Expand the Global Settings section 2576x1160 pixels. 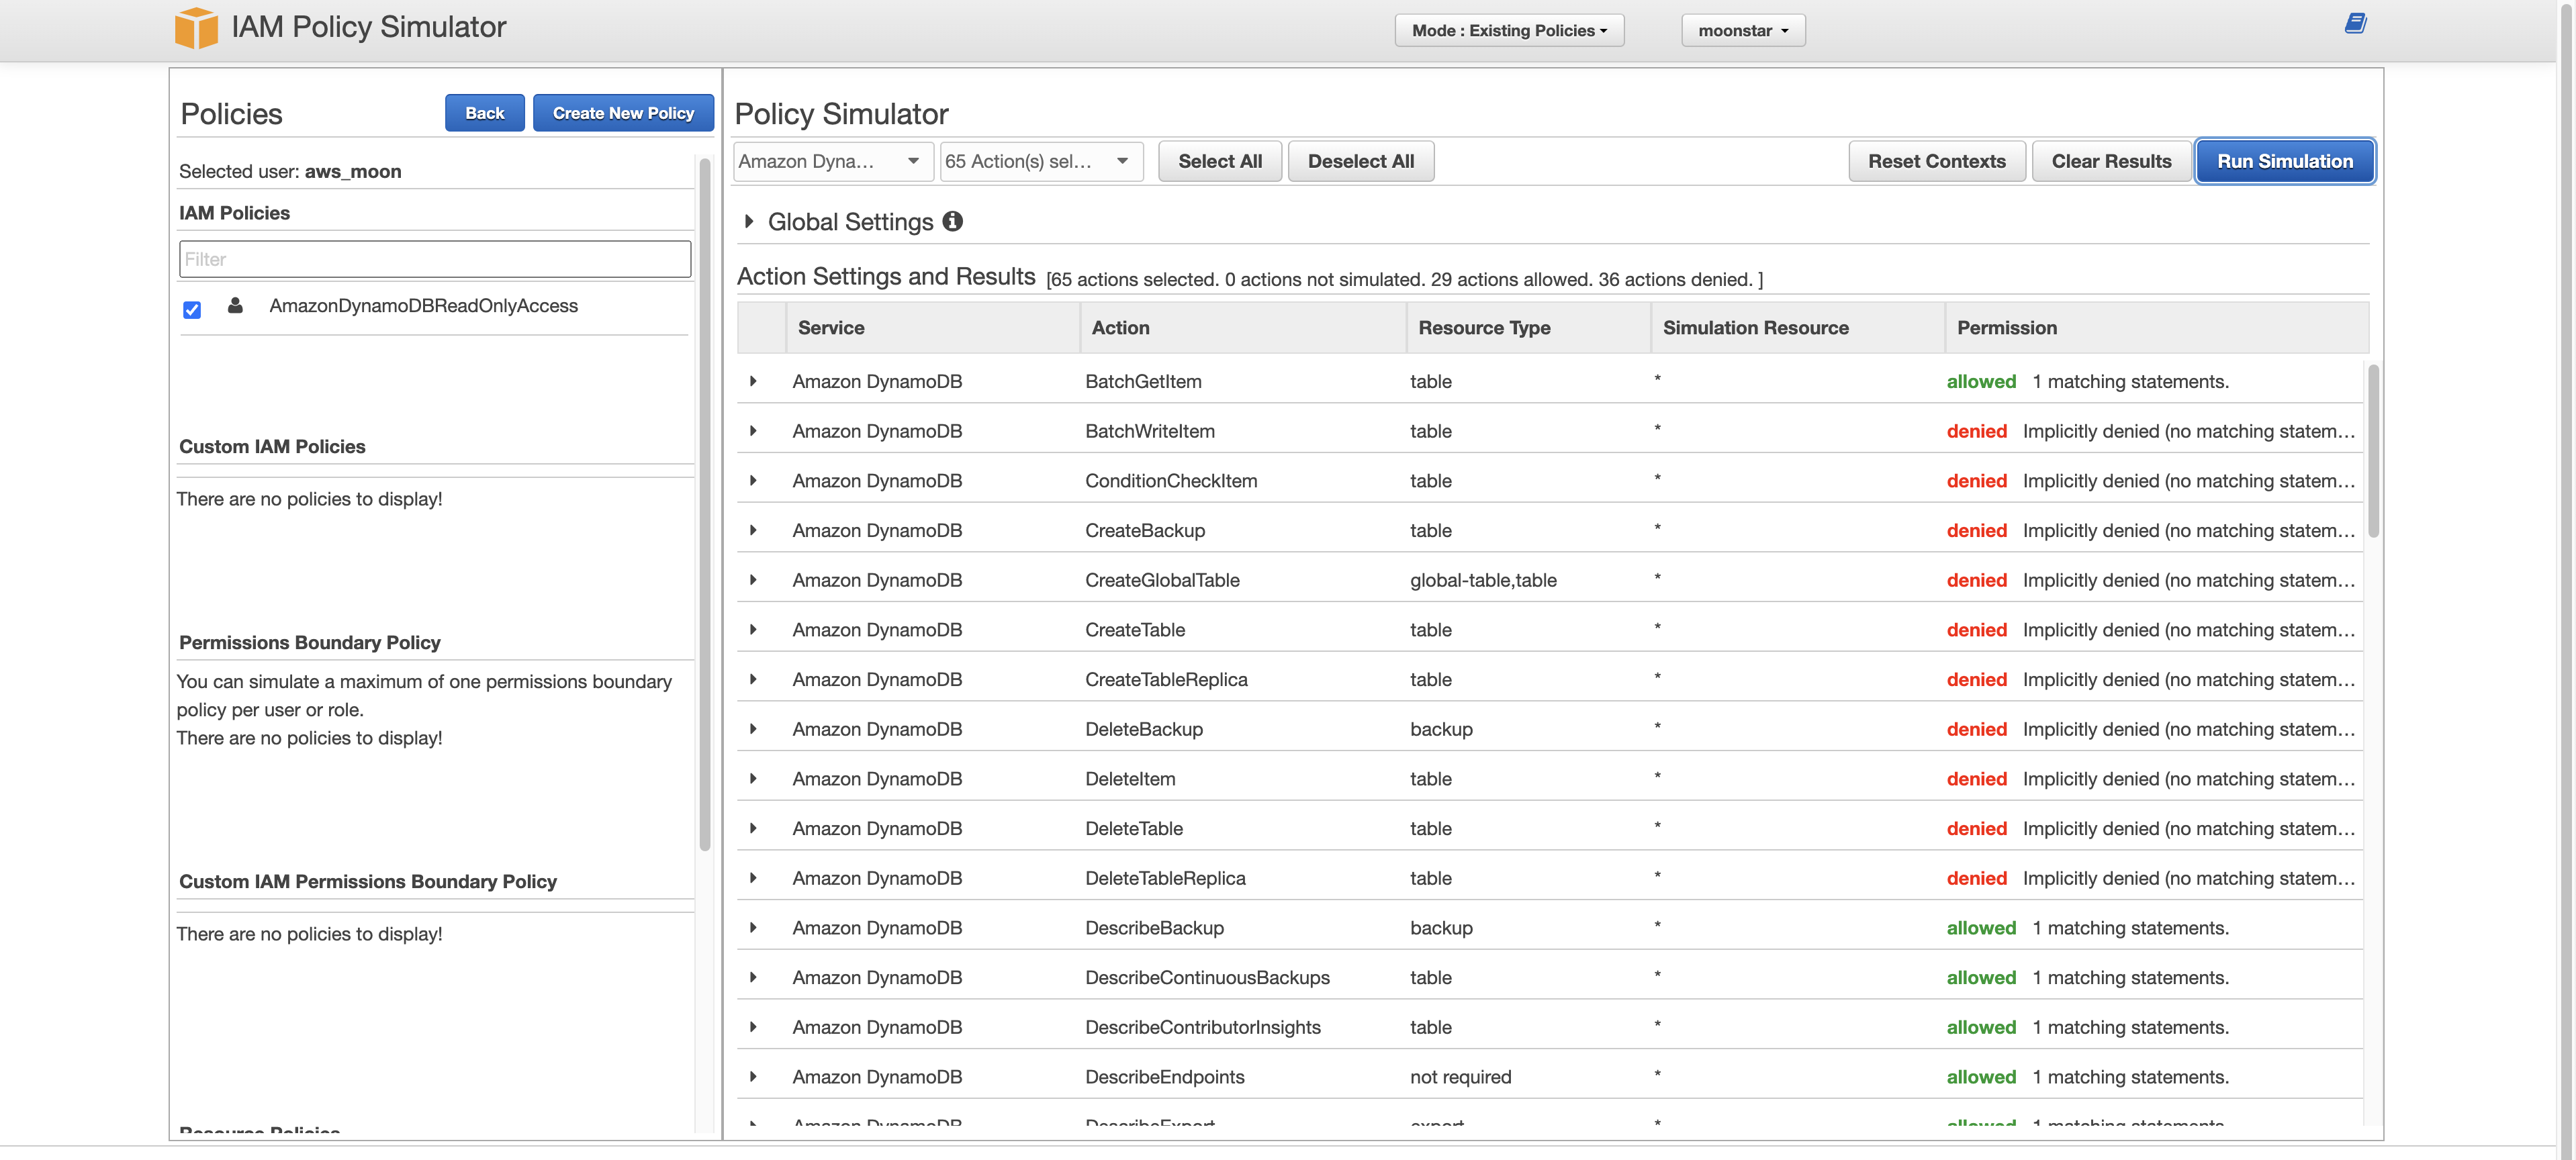coord(749,221)
